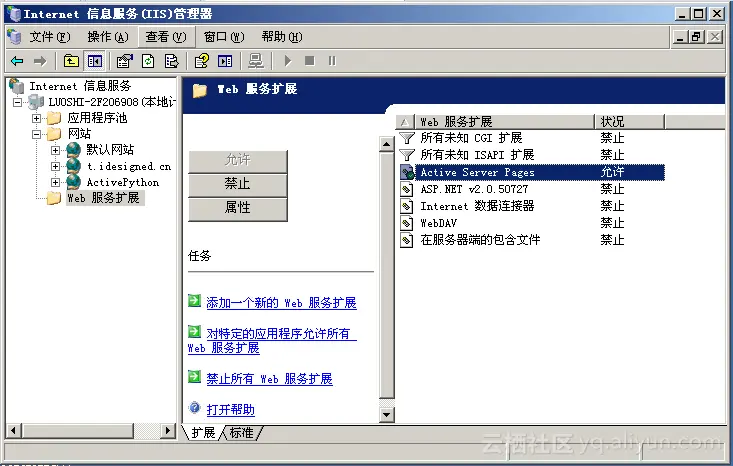The width and height of the screenshot is (733, 466).
Task: Click the Stop item square icon
Action: point(309,61)
